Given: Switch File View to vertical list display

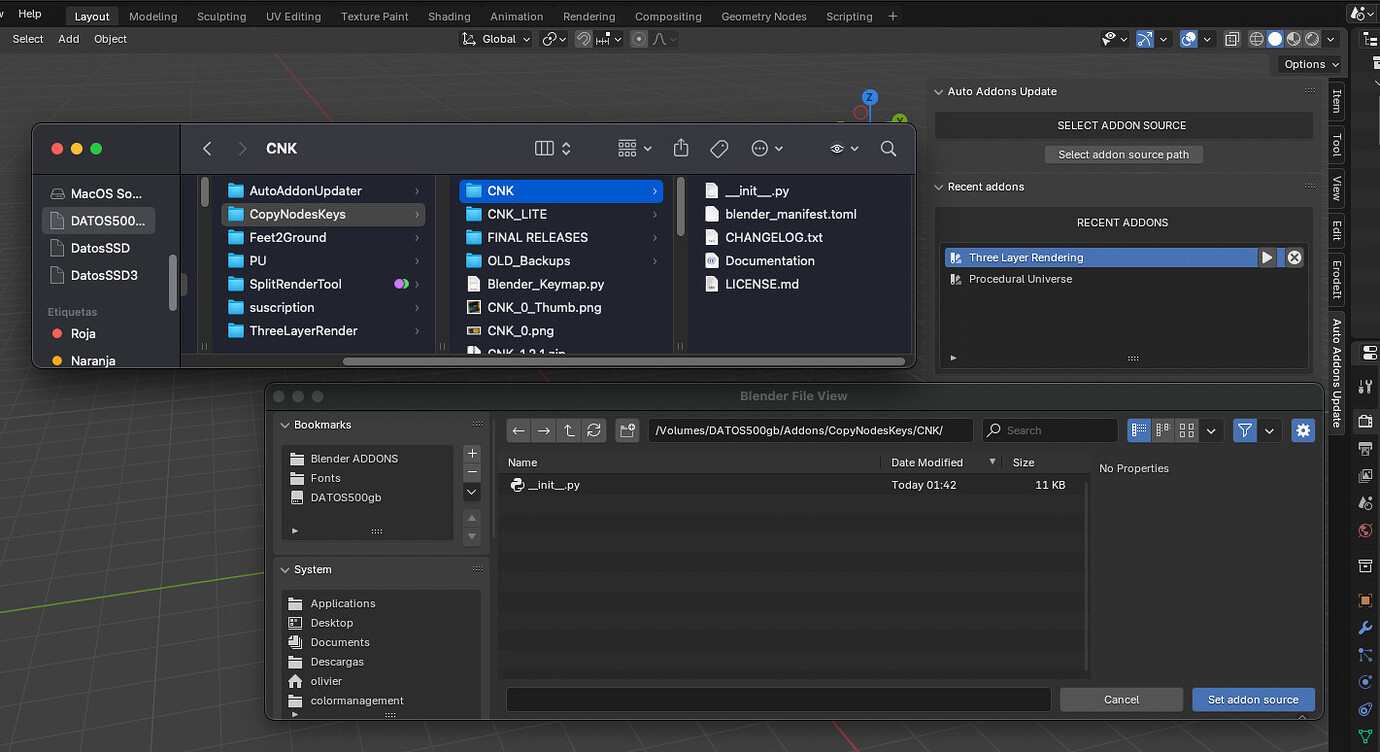Looking at the screenshot, I should tap(1139, 430).
